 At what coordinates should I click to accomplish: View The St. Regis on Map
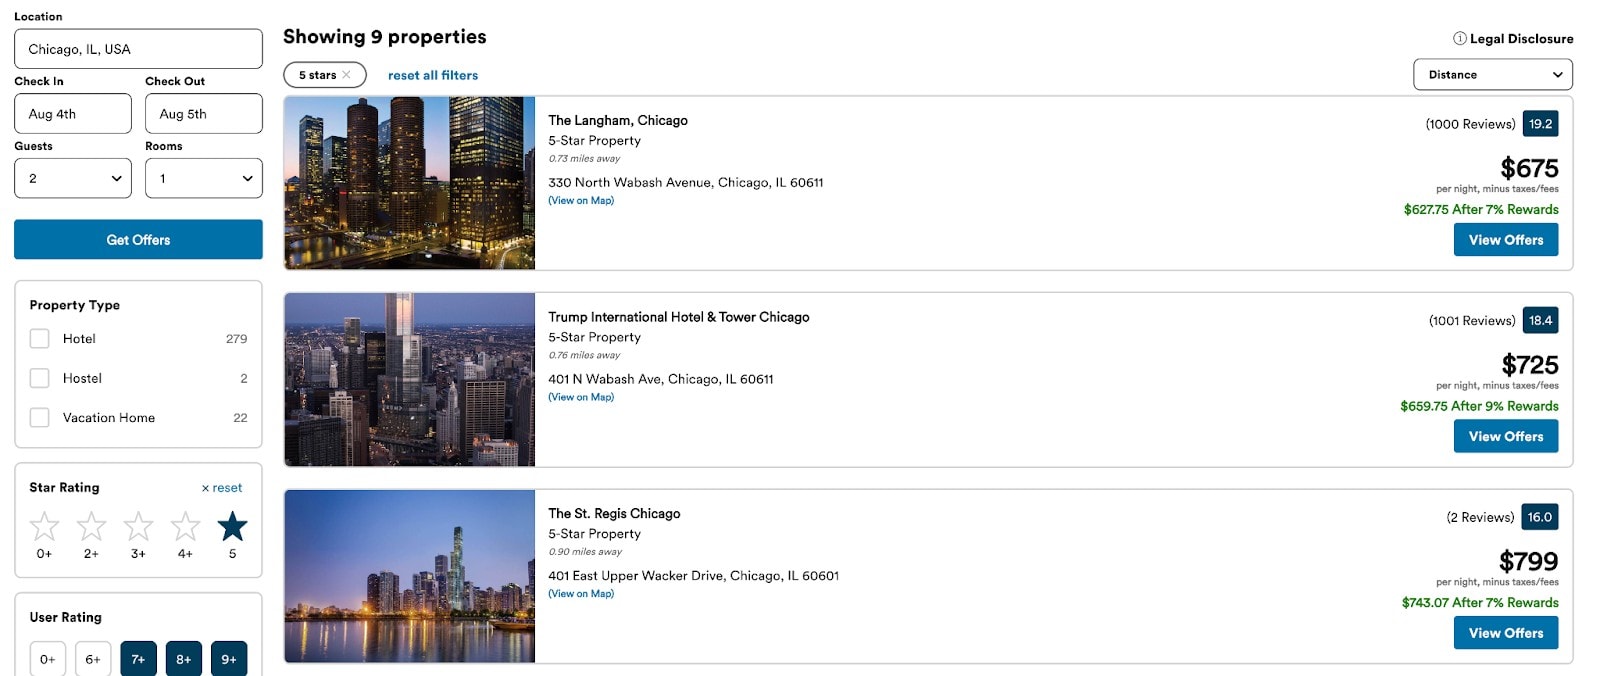pos(581,593)
